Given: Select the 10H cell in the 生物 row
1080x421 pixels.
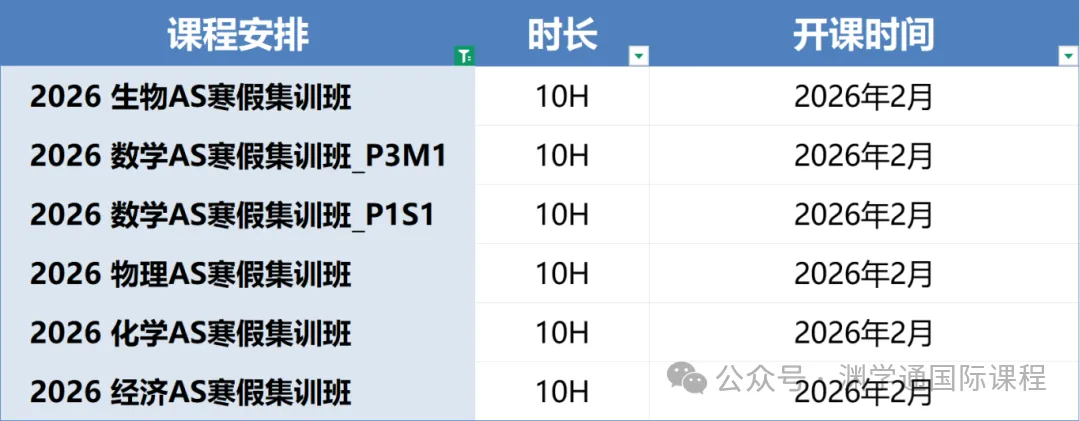Looking at the screenshot, I should click(562, 97).
